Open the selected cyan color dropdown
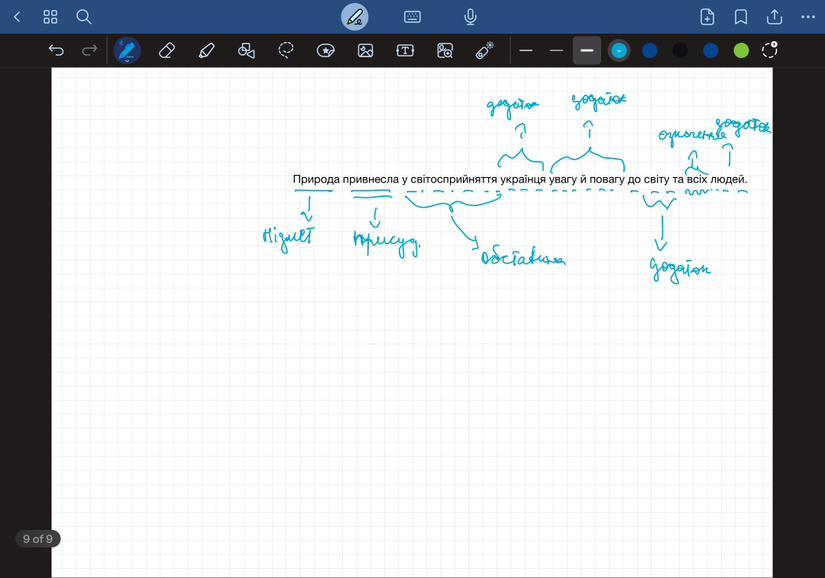825x578 pixels. 619,50
